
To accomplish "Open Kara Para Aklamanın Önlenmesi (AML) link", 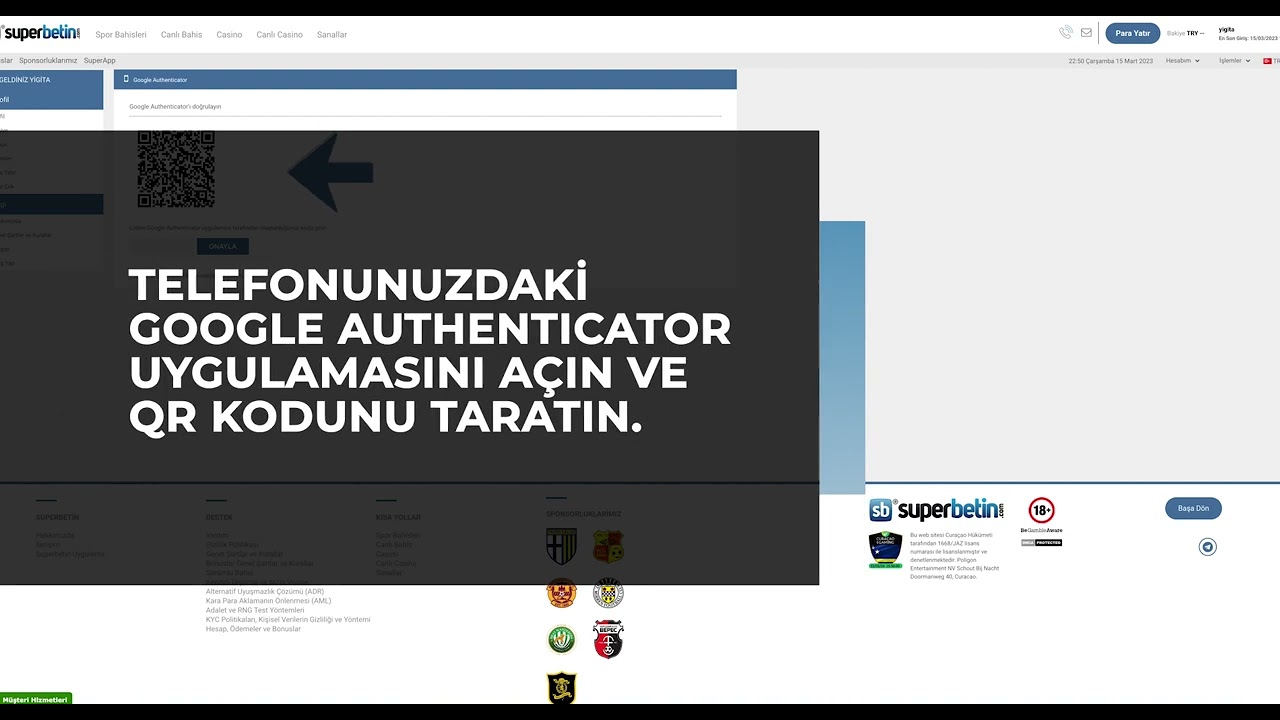I will pos(268,601).
